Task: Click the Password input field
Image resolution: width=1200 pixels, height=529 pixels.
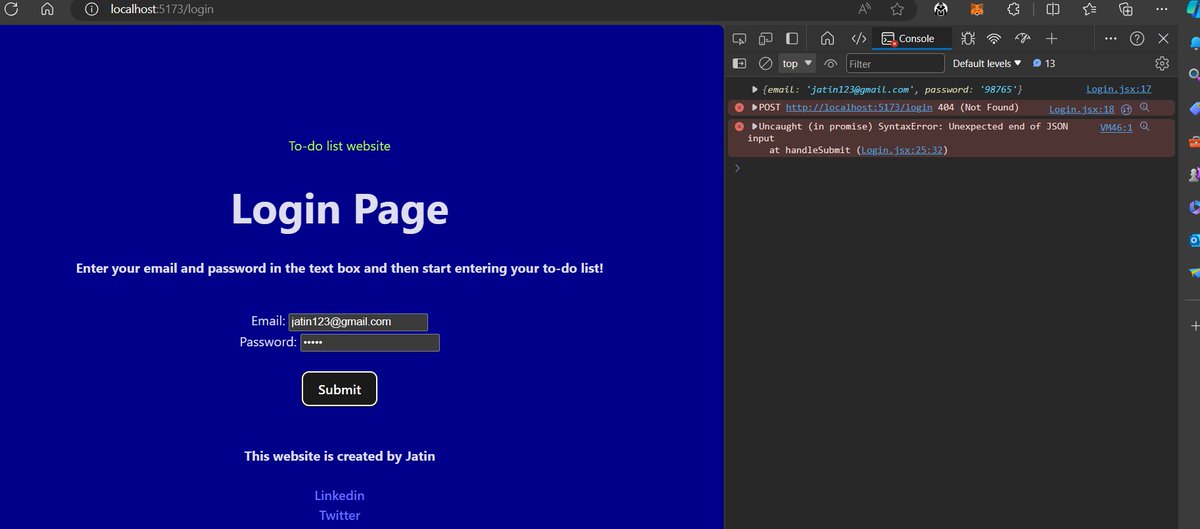Action: 370,343
